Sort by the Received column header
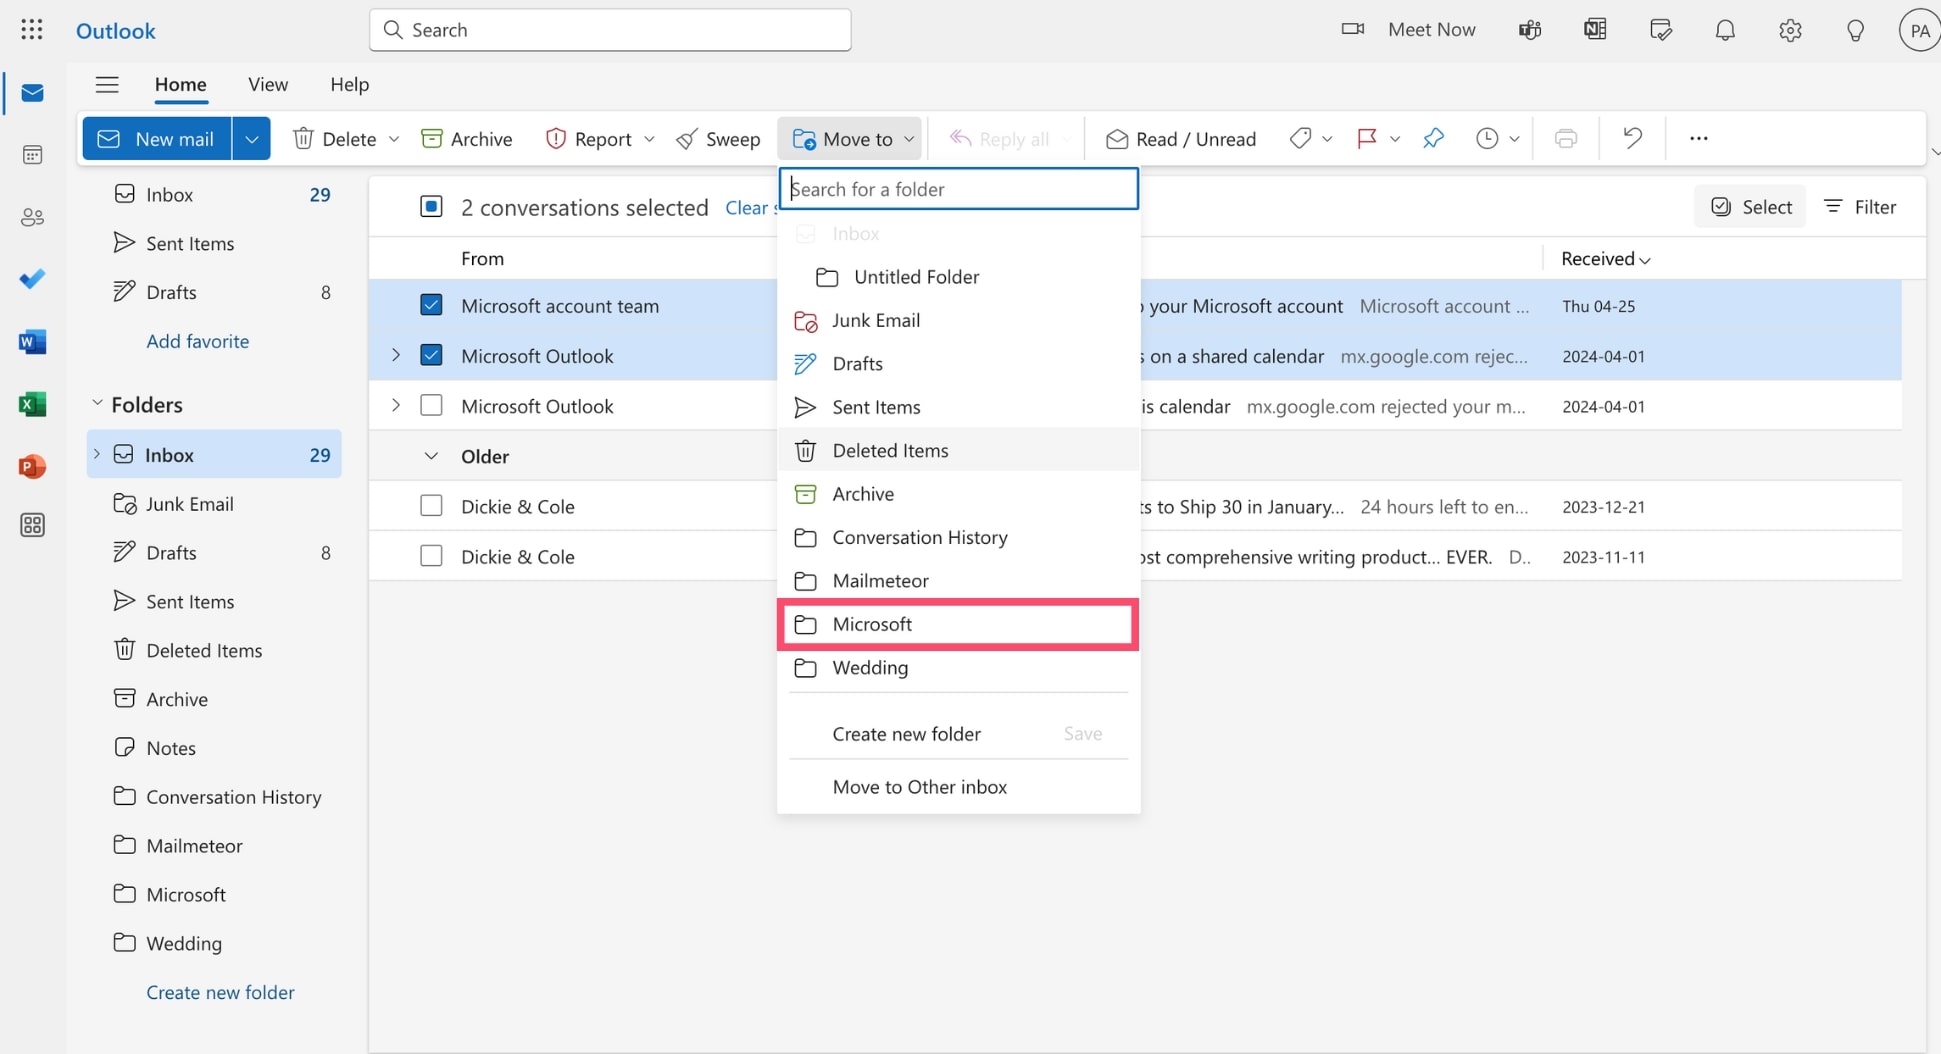Screen dimensions: 1941x1054 coord(1605,258)
